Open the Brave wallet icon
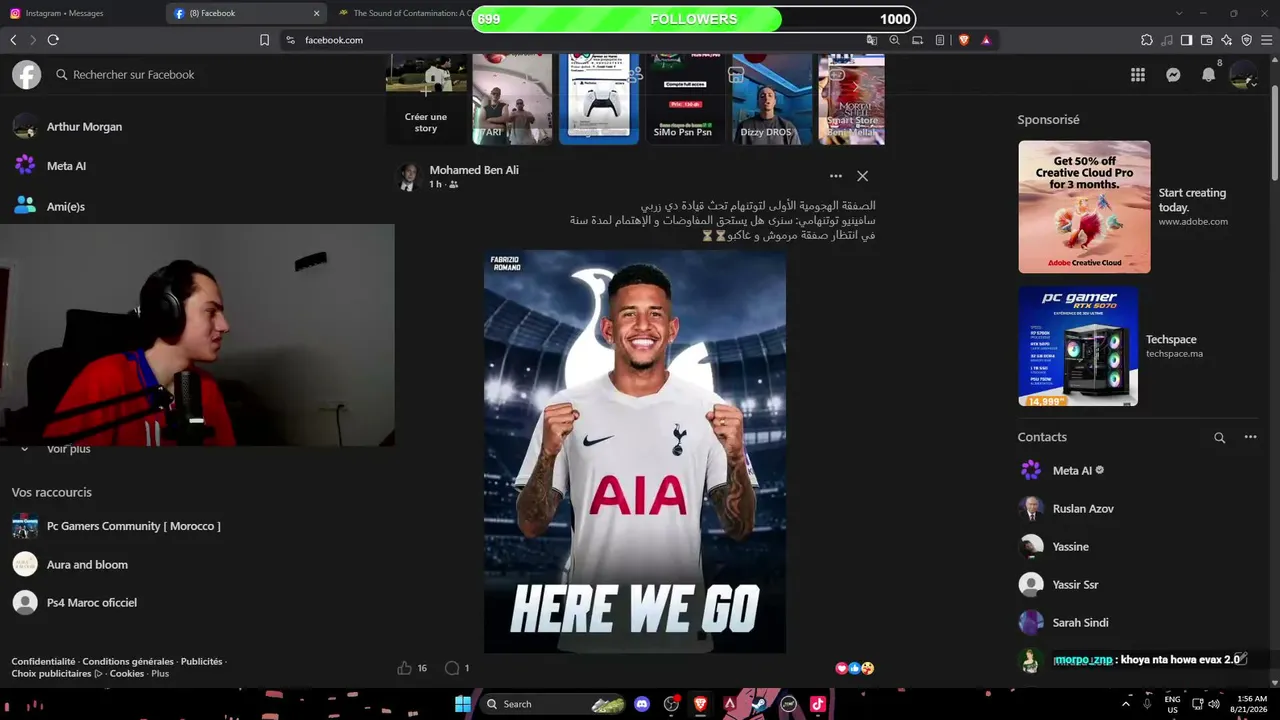The width and height of the screenshot is (1280, 720). coord(1206,40)
